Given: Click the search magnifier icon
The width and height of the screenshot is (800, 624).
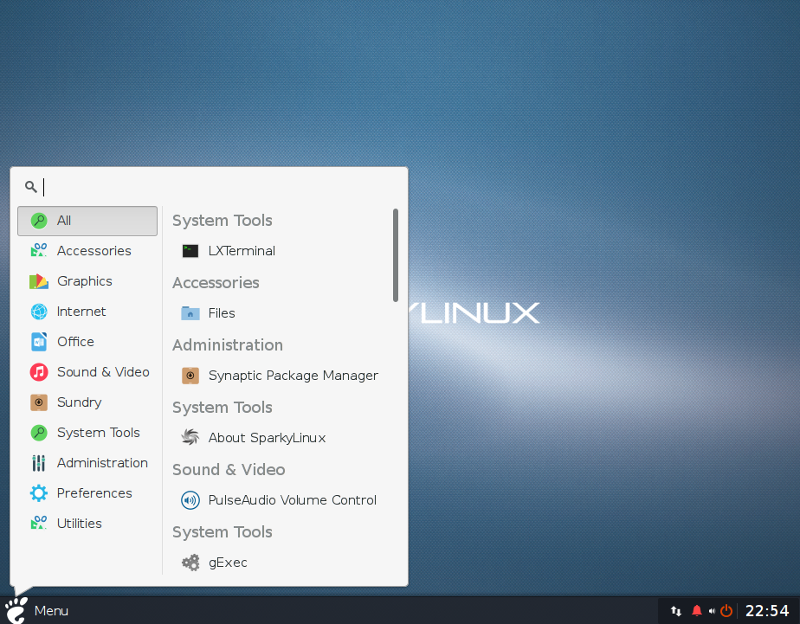Looking at the screenshot, I should (31, 187).
